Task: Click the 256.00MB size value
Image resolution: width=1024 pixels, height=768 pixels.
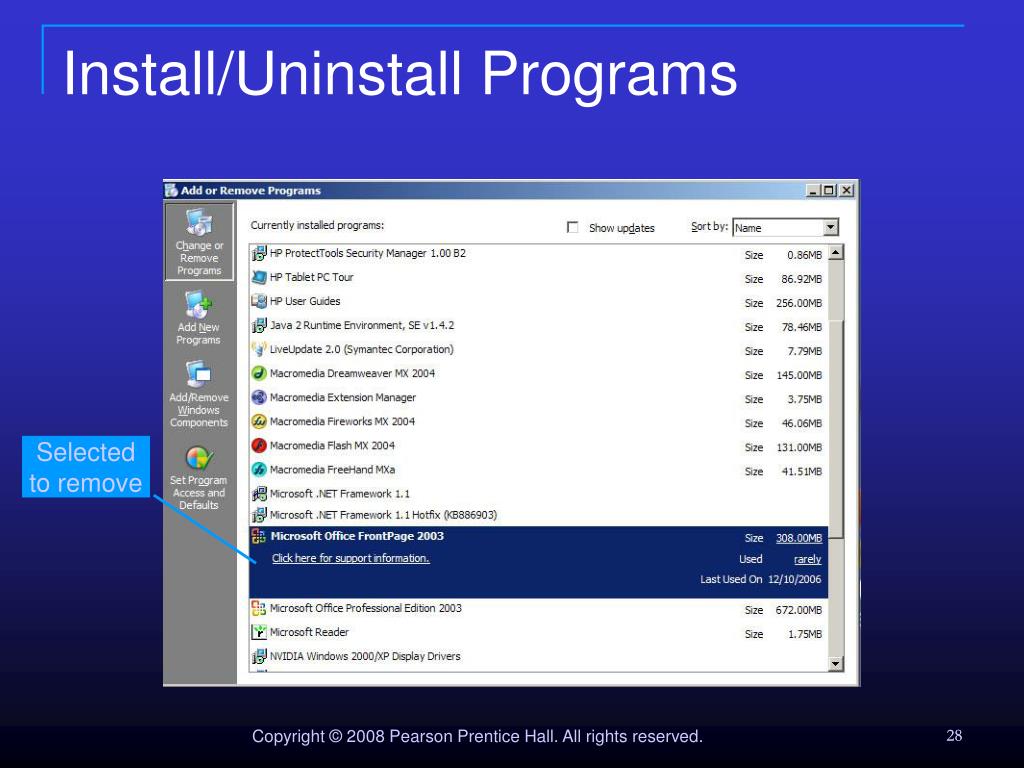Action: point(799,303)
